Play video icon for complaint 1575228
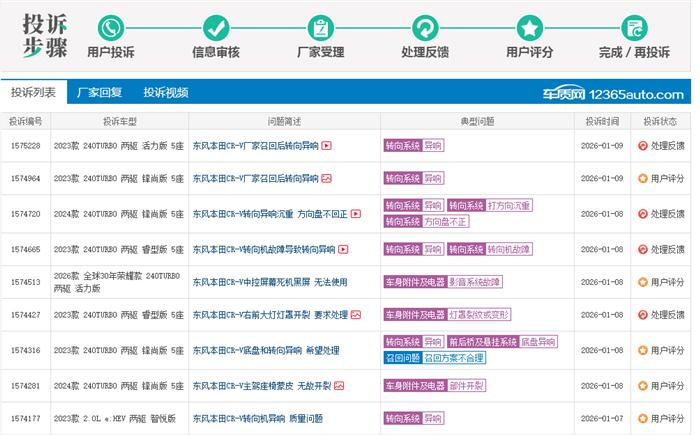 point(326,146)
